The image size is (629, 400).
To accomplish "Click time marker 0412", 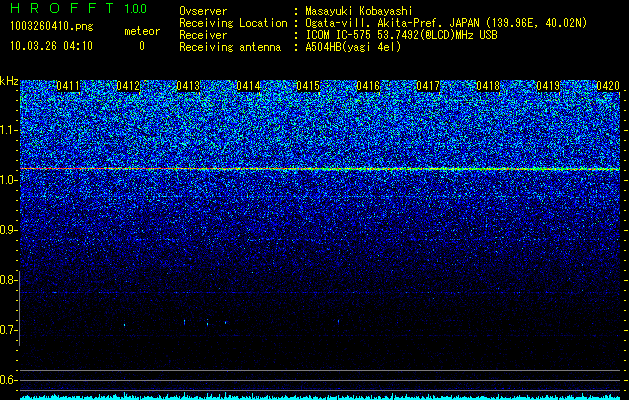I will pos(128,86).
